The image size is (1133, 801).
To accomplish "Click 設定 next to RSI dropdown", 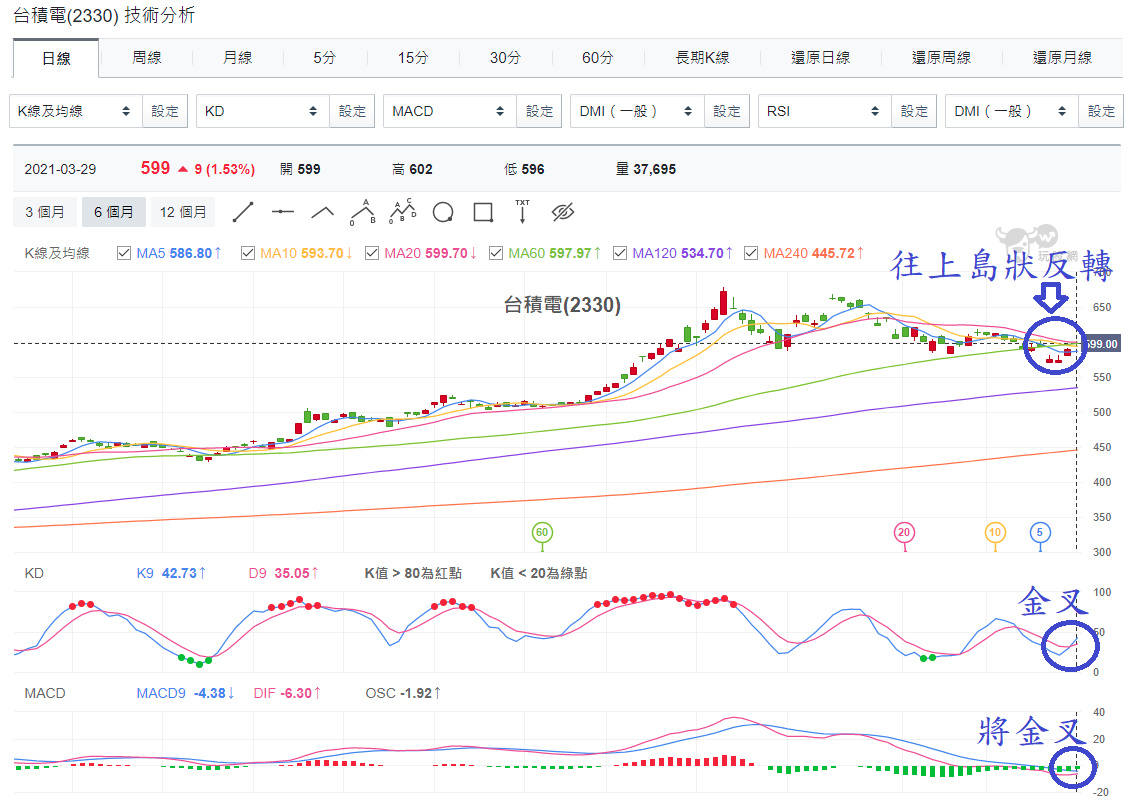I will 914,111.
